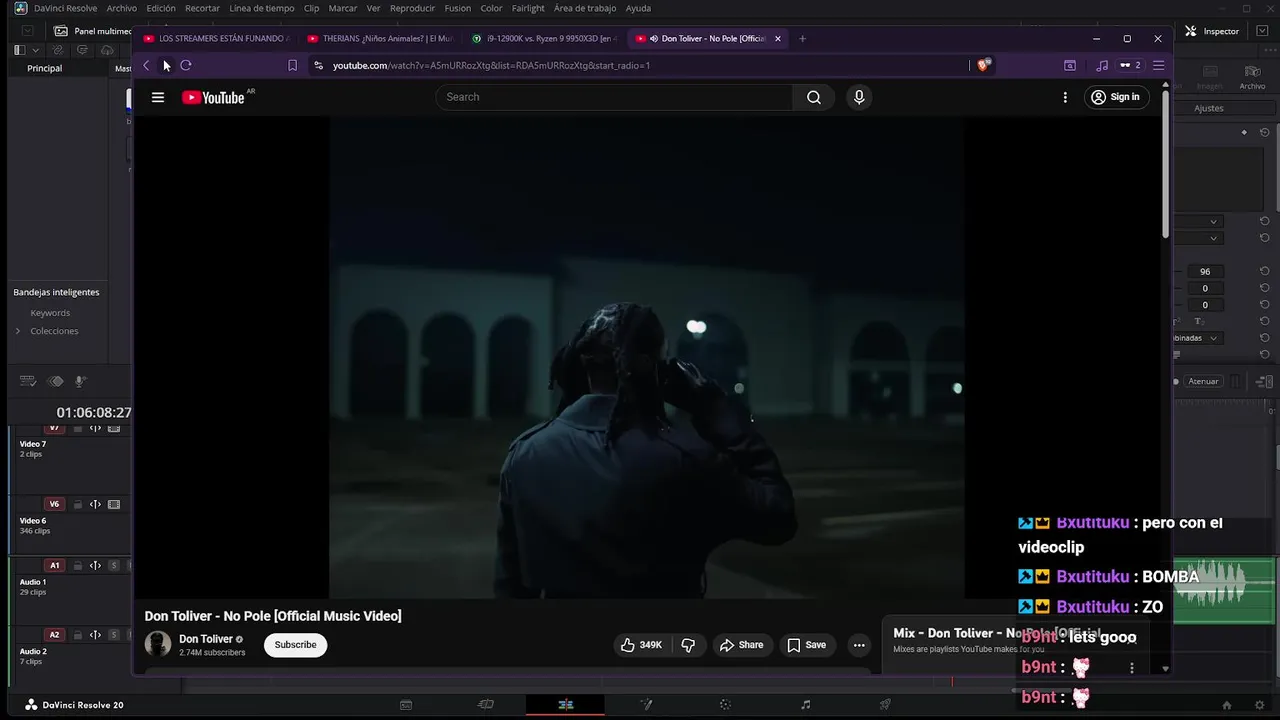Screen dimensions: 1280x720
Task: Lock the Video 6 track
Action: [x=77, y=504]
